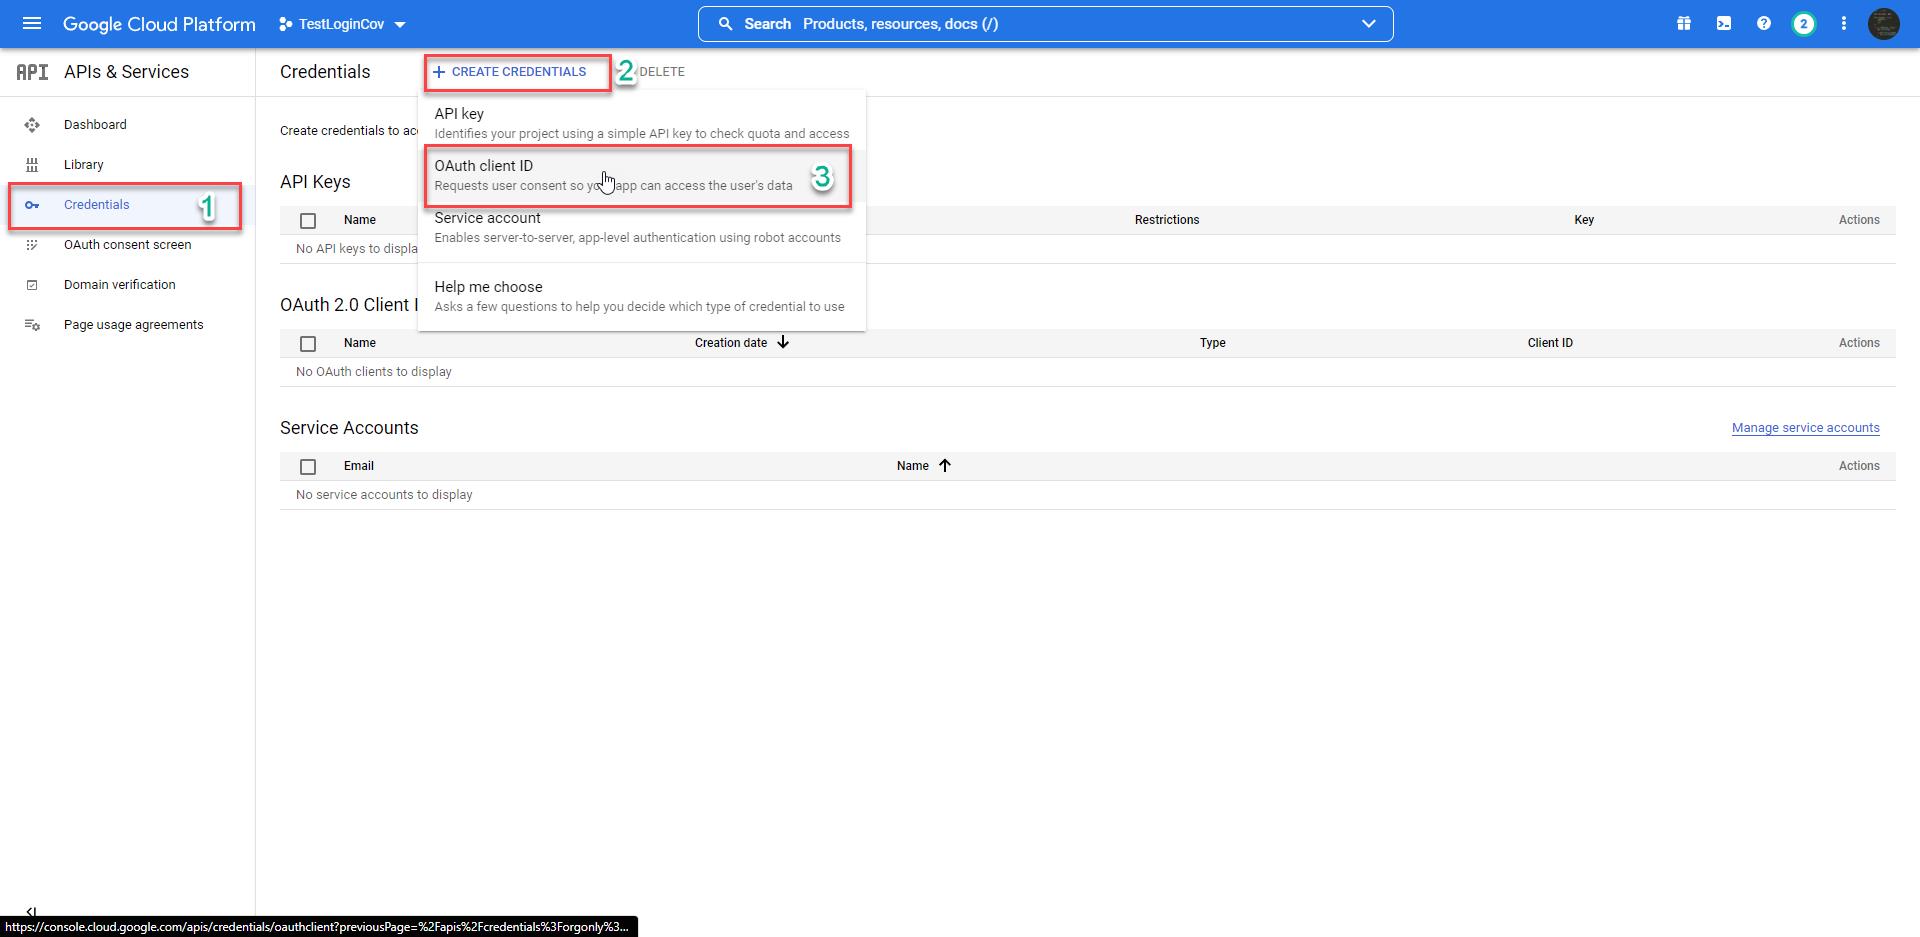Click the Client ID column header

(x=1550, y=343)
